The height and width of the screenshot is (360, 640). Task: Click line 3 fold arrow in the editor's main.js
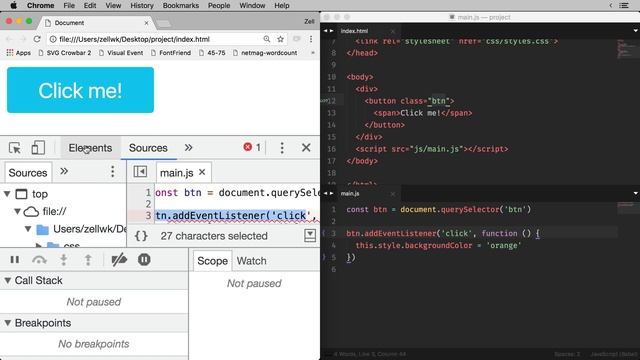click(x=323, y=233)
